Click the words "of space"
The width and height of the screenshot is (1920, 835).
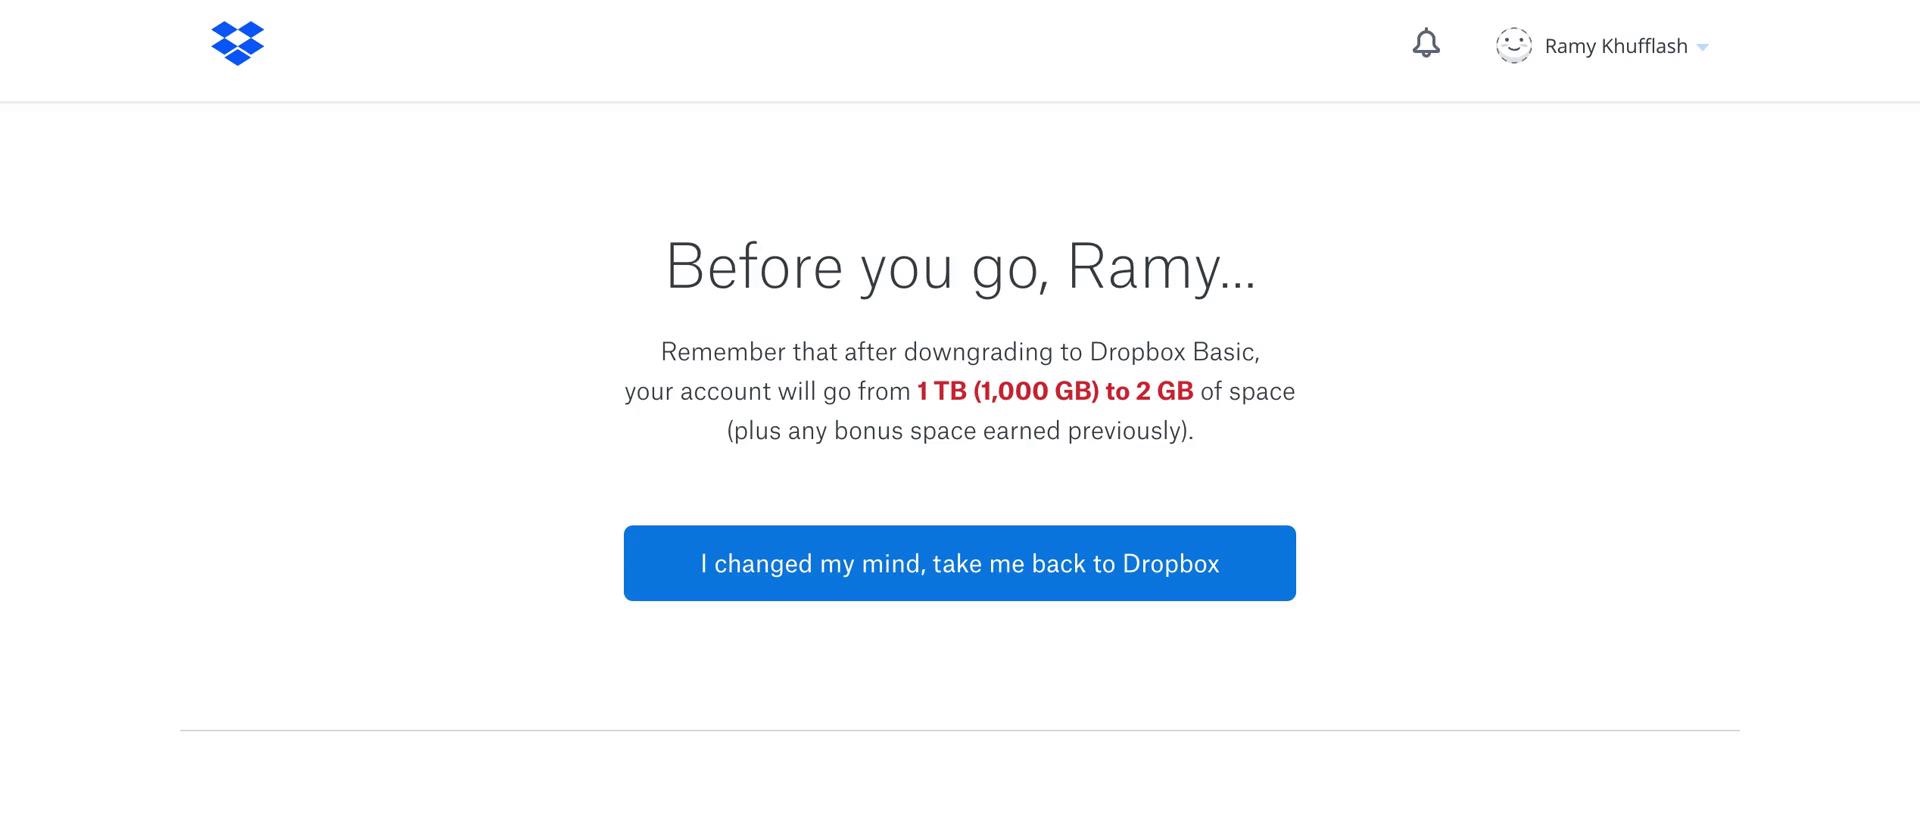click(1248, 391)
